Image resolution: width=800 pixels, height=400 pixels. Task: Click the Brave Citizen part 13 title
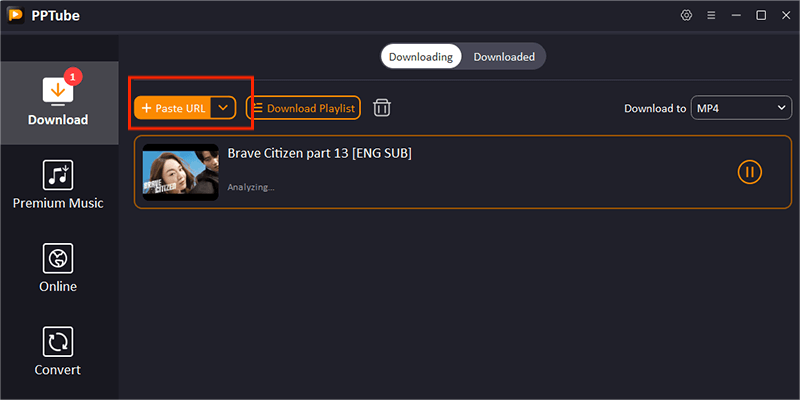[319, 153]
